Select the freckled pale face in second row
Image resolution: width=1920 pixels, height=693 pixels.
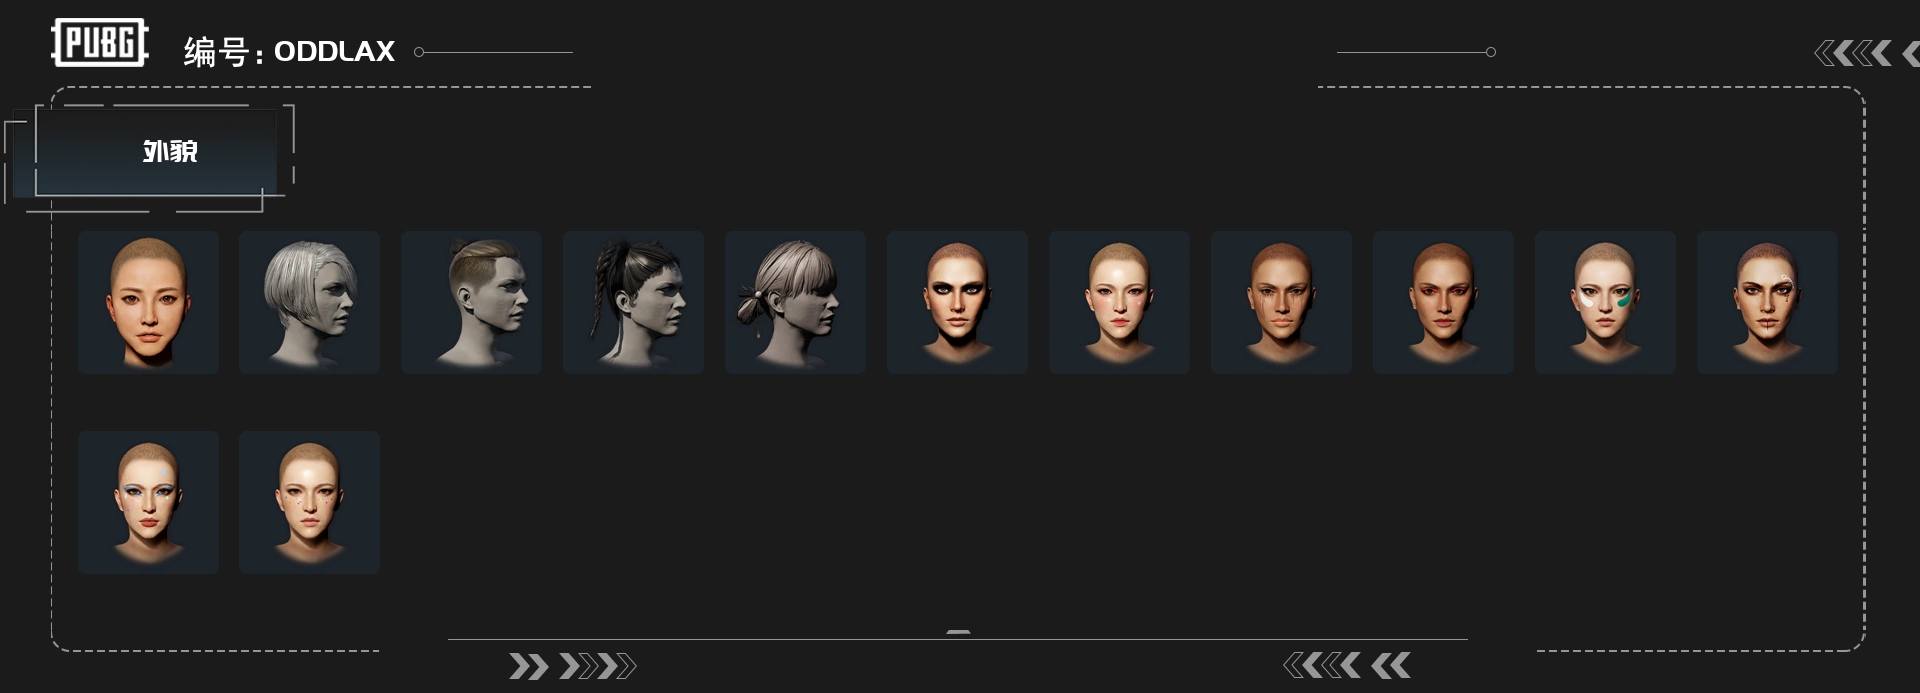click(x=309, y=502)
